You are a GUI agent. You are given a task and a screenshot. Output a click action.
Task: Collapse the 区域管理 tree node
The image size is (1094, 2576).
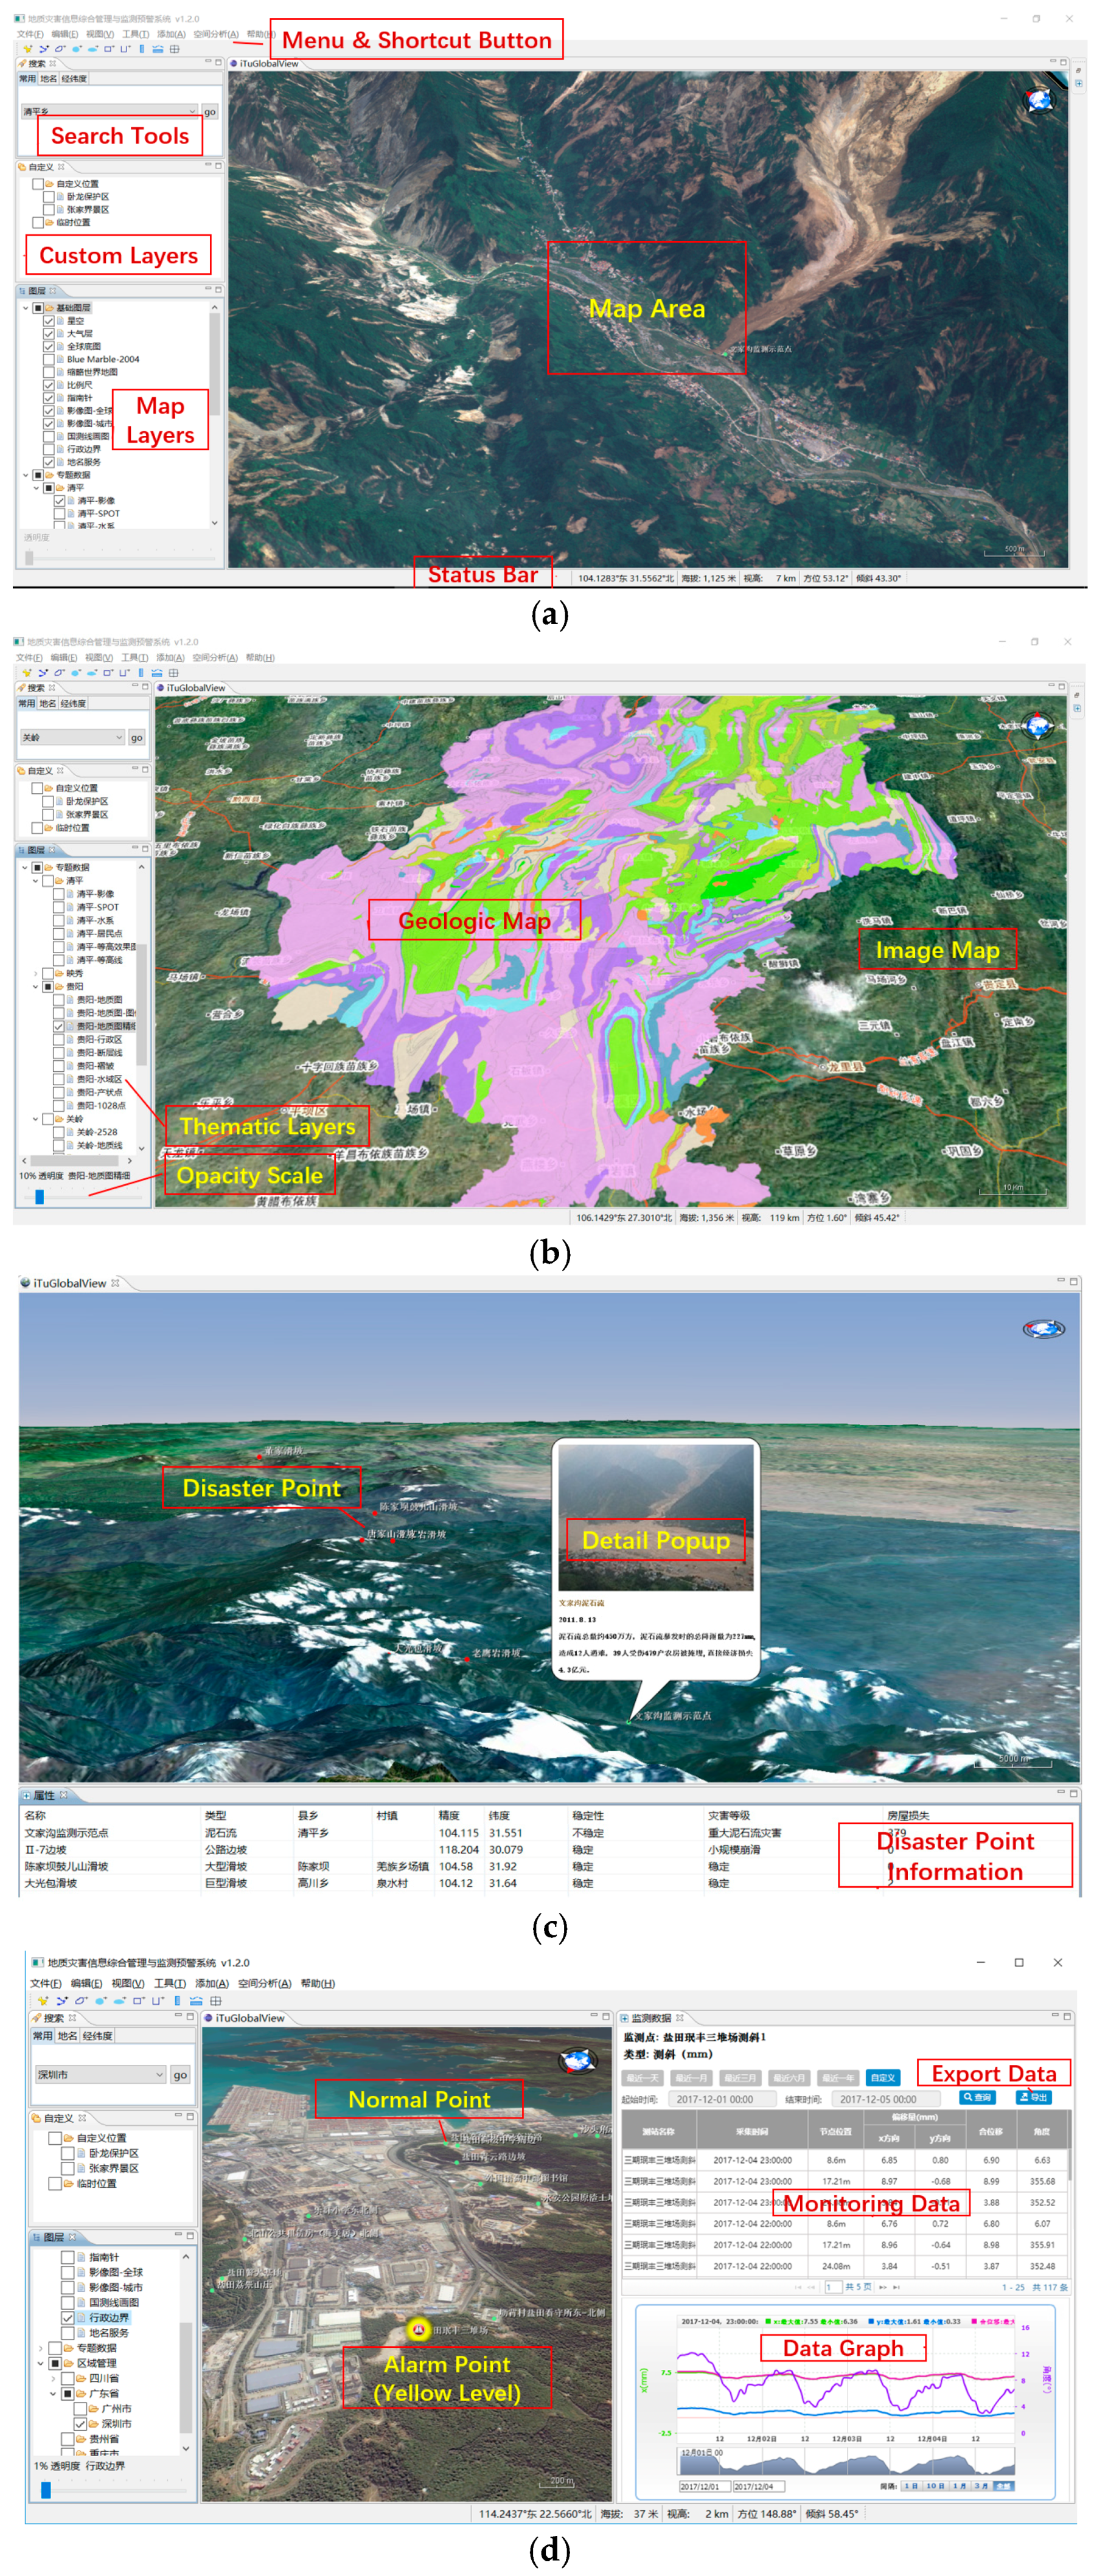[x=41, y=2363]
